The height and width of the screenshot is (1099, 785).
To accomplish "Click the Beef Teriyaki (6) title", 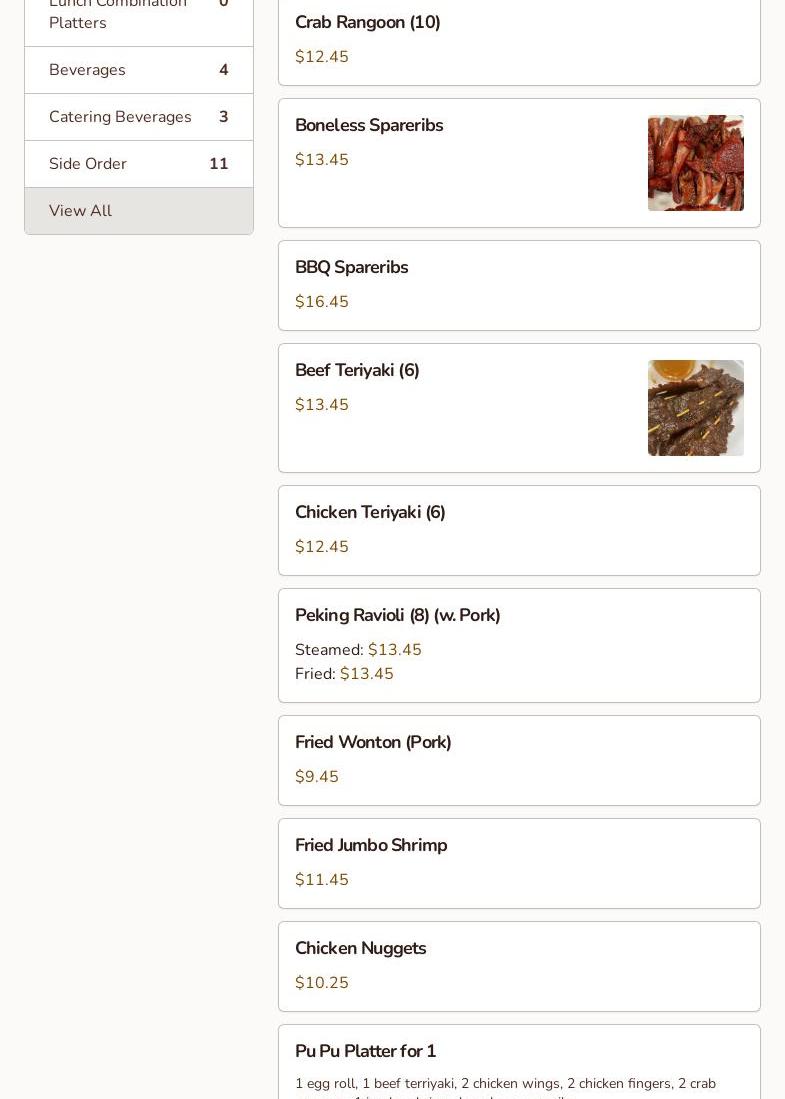I will [x=357, y=370].
